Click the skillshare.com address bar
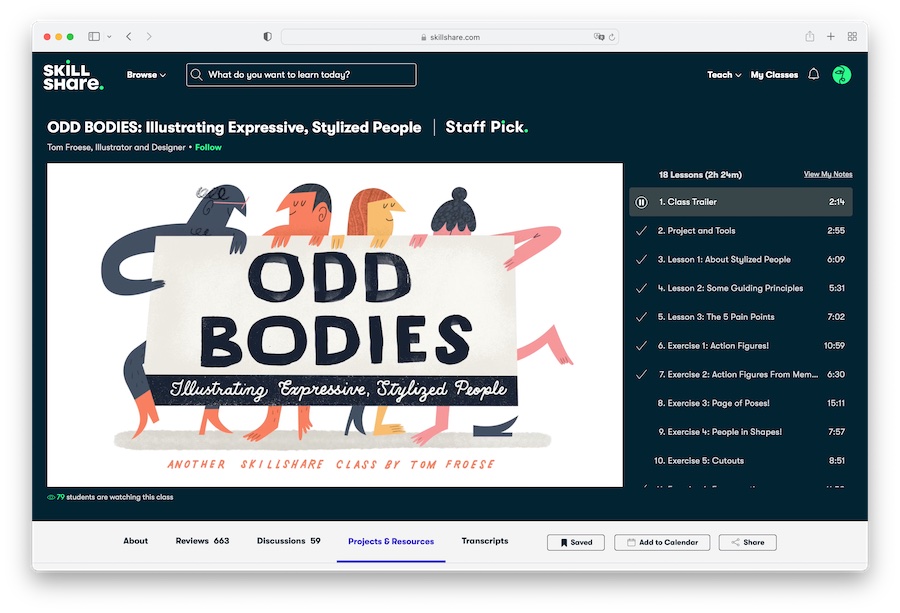 click(x=449, y=37)
